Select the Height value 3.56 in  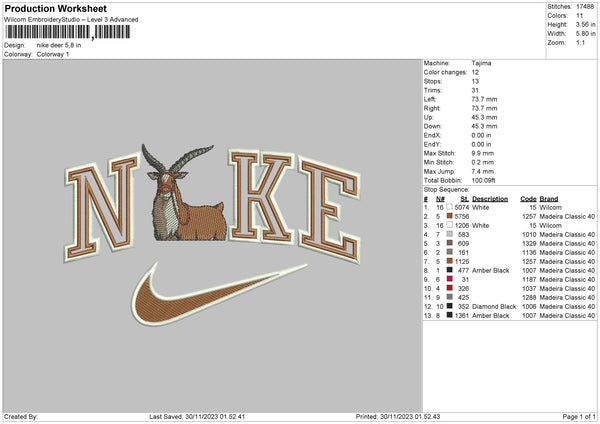point(585,24)
